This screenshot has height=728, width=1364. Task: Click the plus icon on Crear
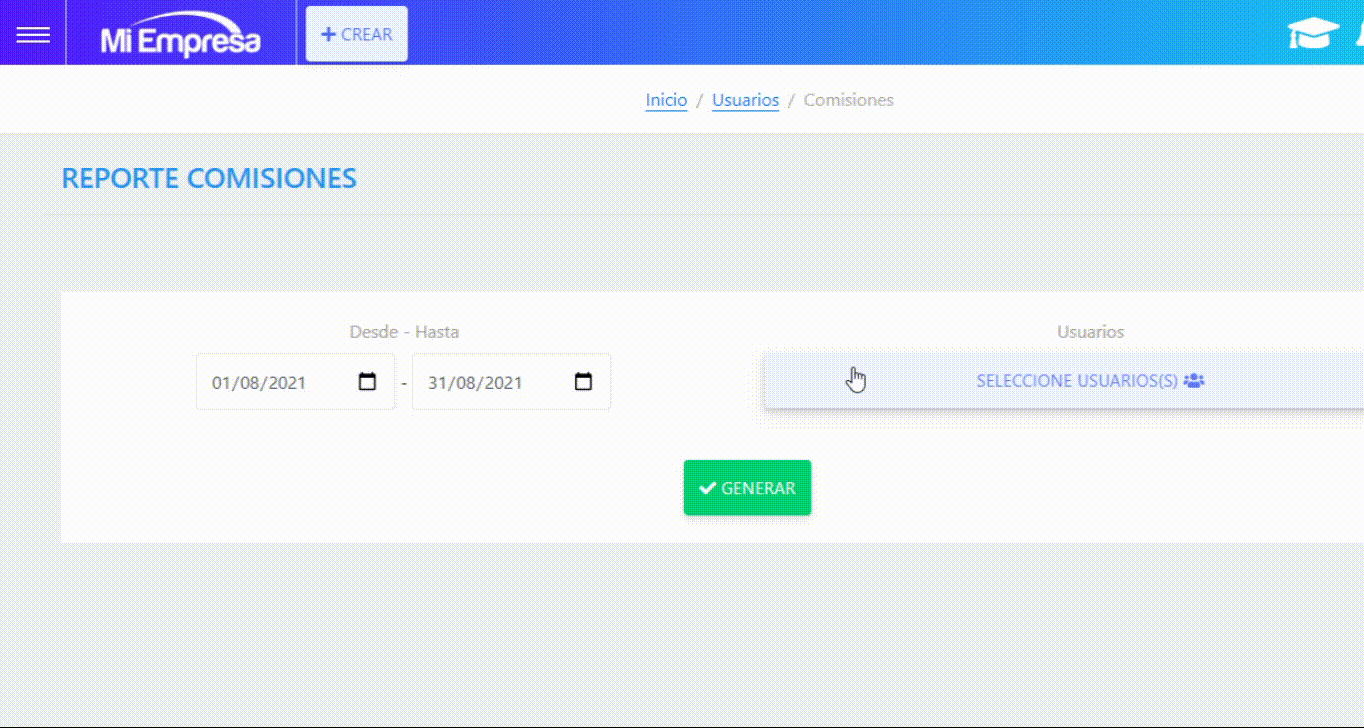click(328, 34)
